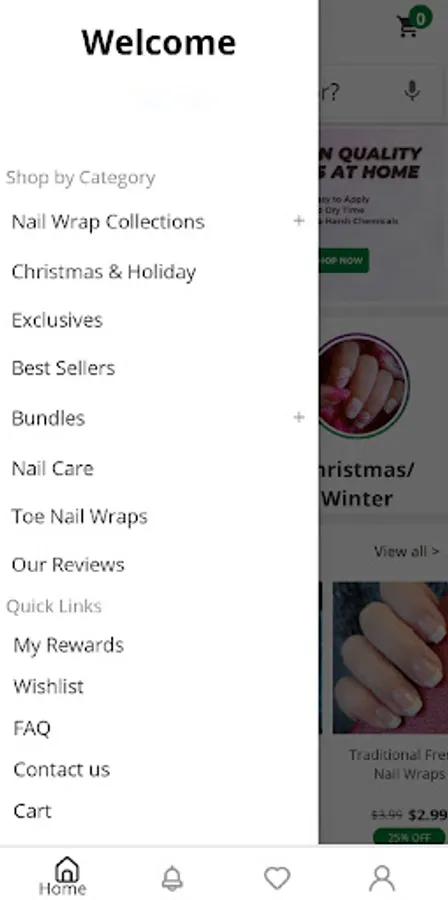Viewport: 448px width, 900px height.
Task: Tap the microphone voice search icon
Action: pyautogui.click(x=412, y=91)
